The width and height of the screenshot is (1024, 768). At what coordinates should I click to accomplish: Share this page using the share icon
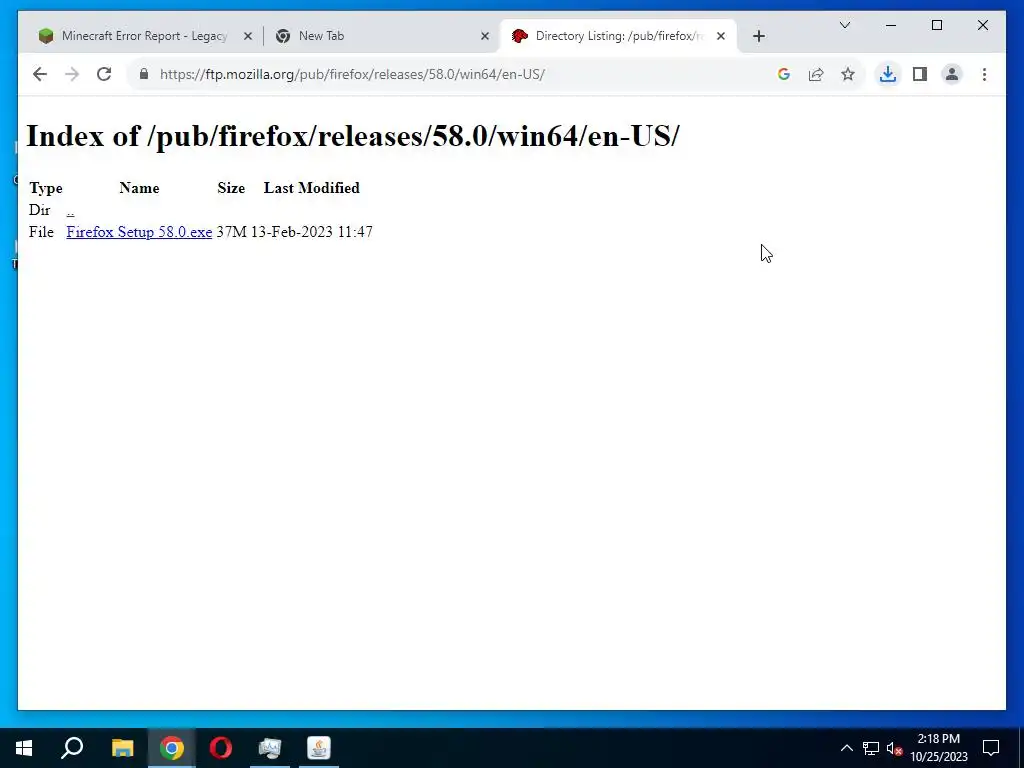tap(816, 74)
